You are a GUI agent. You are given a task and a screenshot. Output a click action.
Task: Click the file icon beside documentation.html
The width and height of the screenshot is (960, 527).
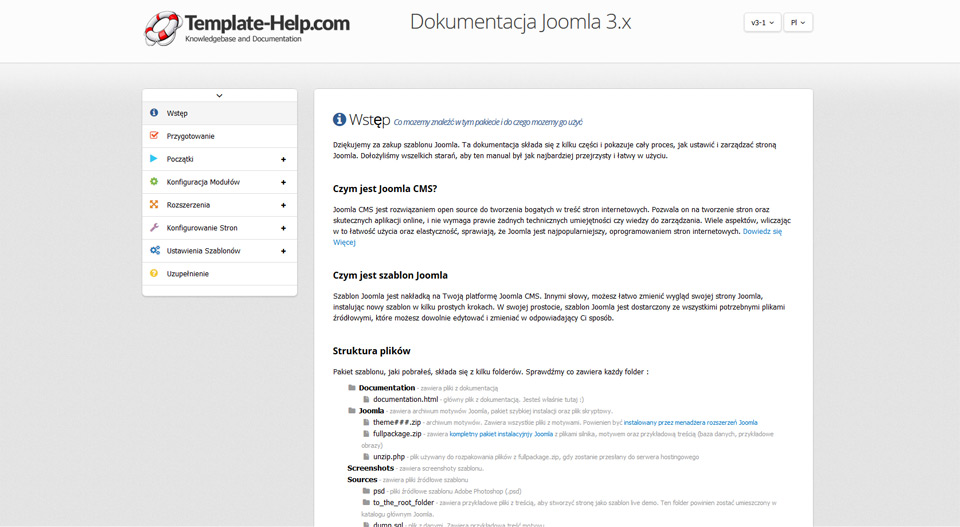(x=366, y=399)
